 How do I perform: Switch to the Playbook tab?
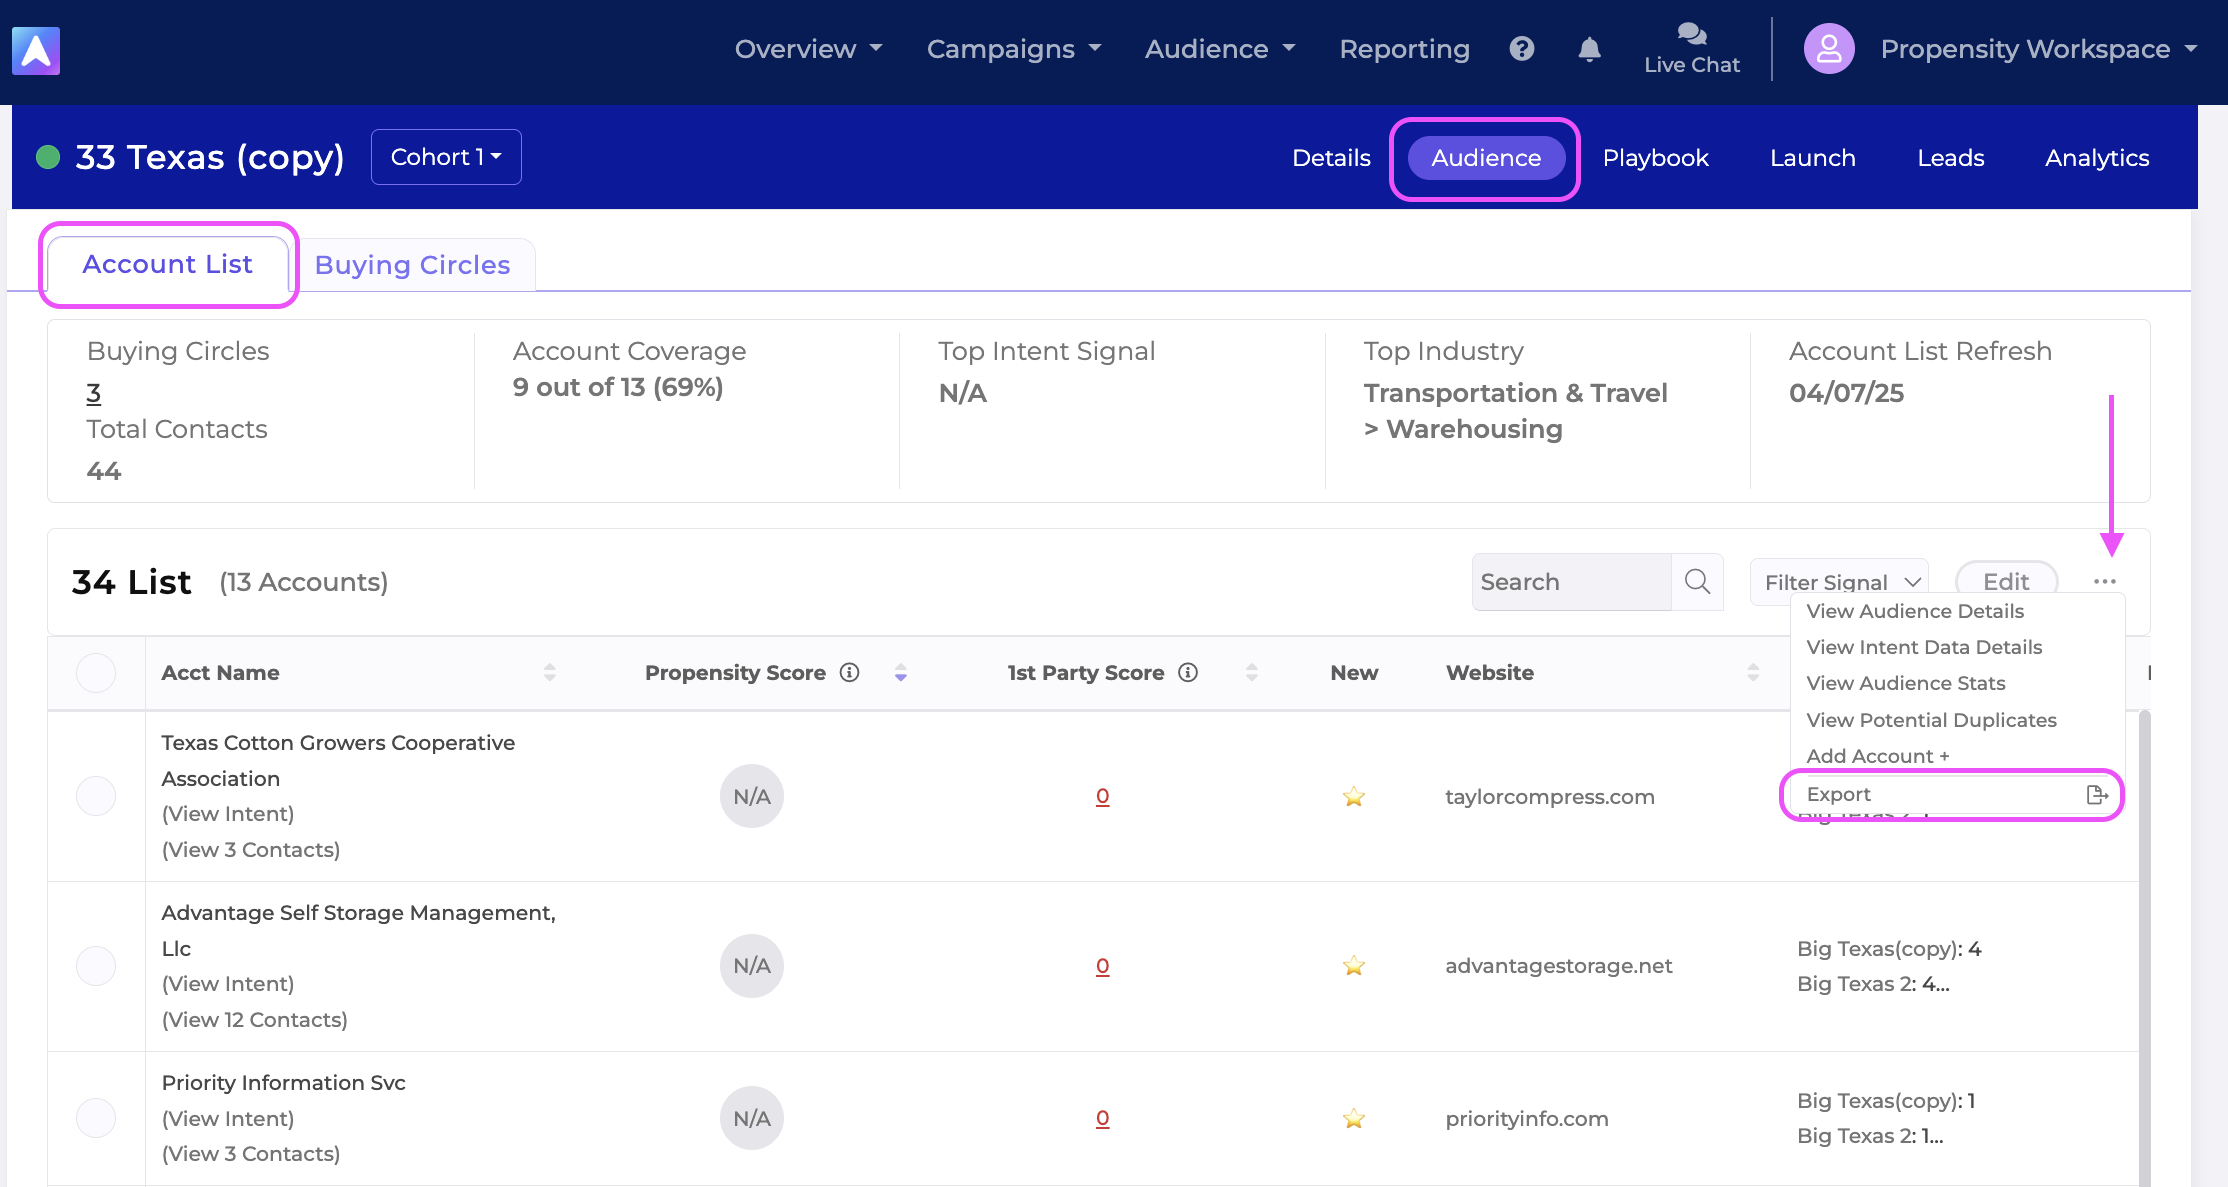1655,158
